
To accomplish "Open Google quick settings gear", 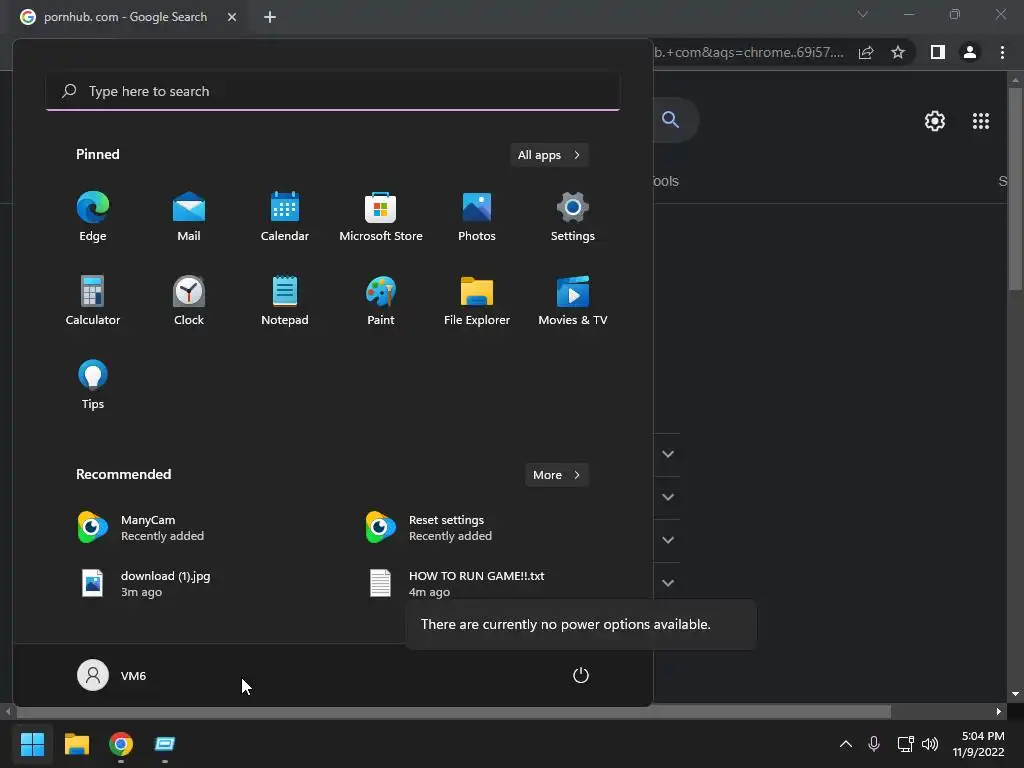I will [935, 121].
